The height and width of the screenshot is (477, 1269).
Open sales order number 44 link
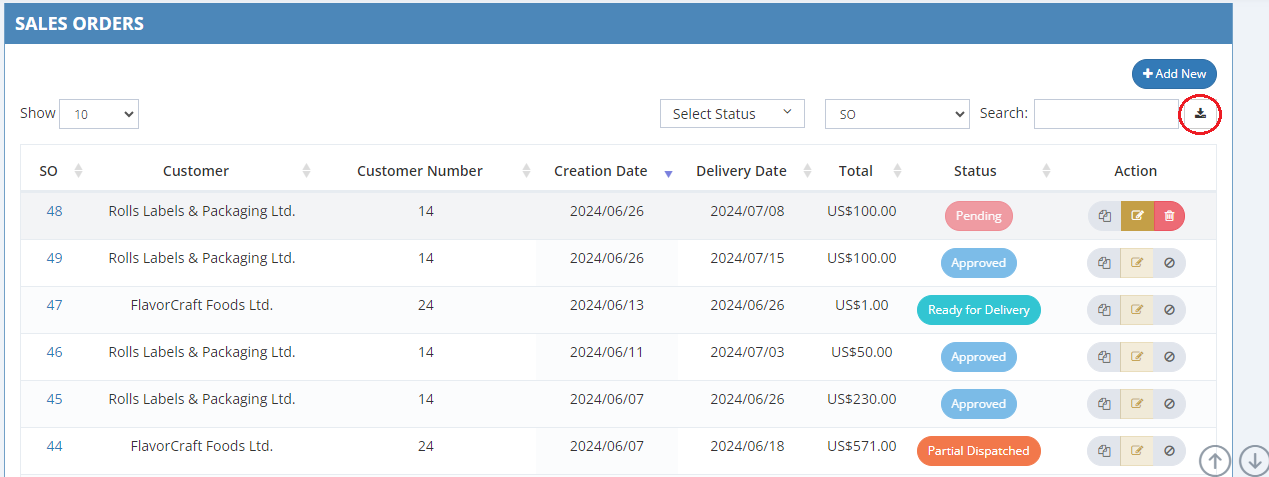click(54, 446)
